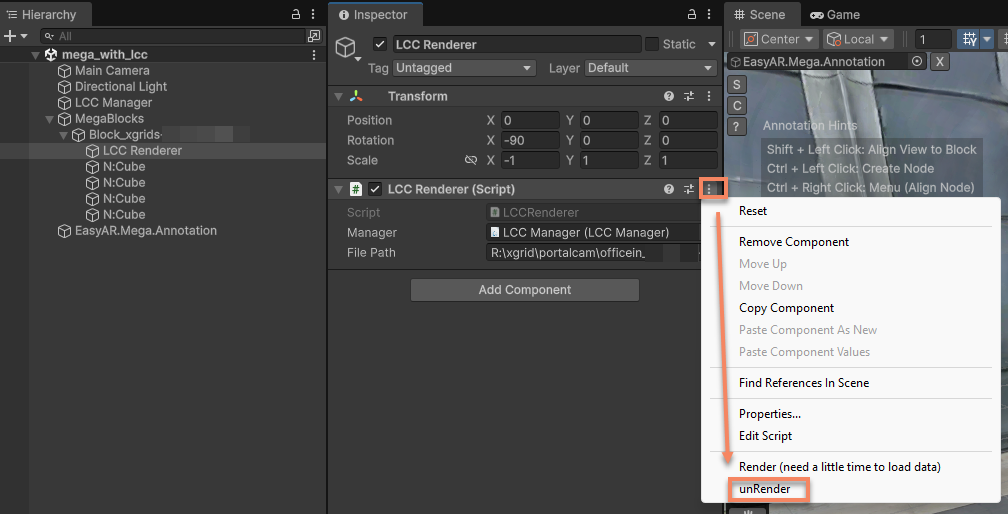Select unRender from the context menu
The width and height of the screenshot is (1008, 514).
coord(765,489)
